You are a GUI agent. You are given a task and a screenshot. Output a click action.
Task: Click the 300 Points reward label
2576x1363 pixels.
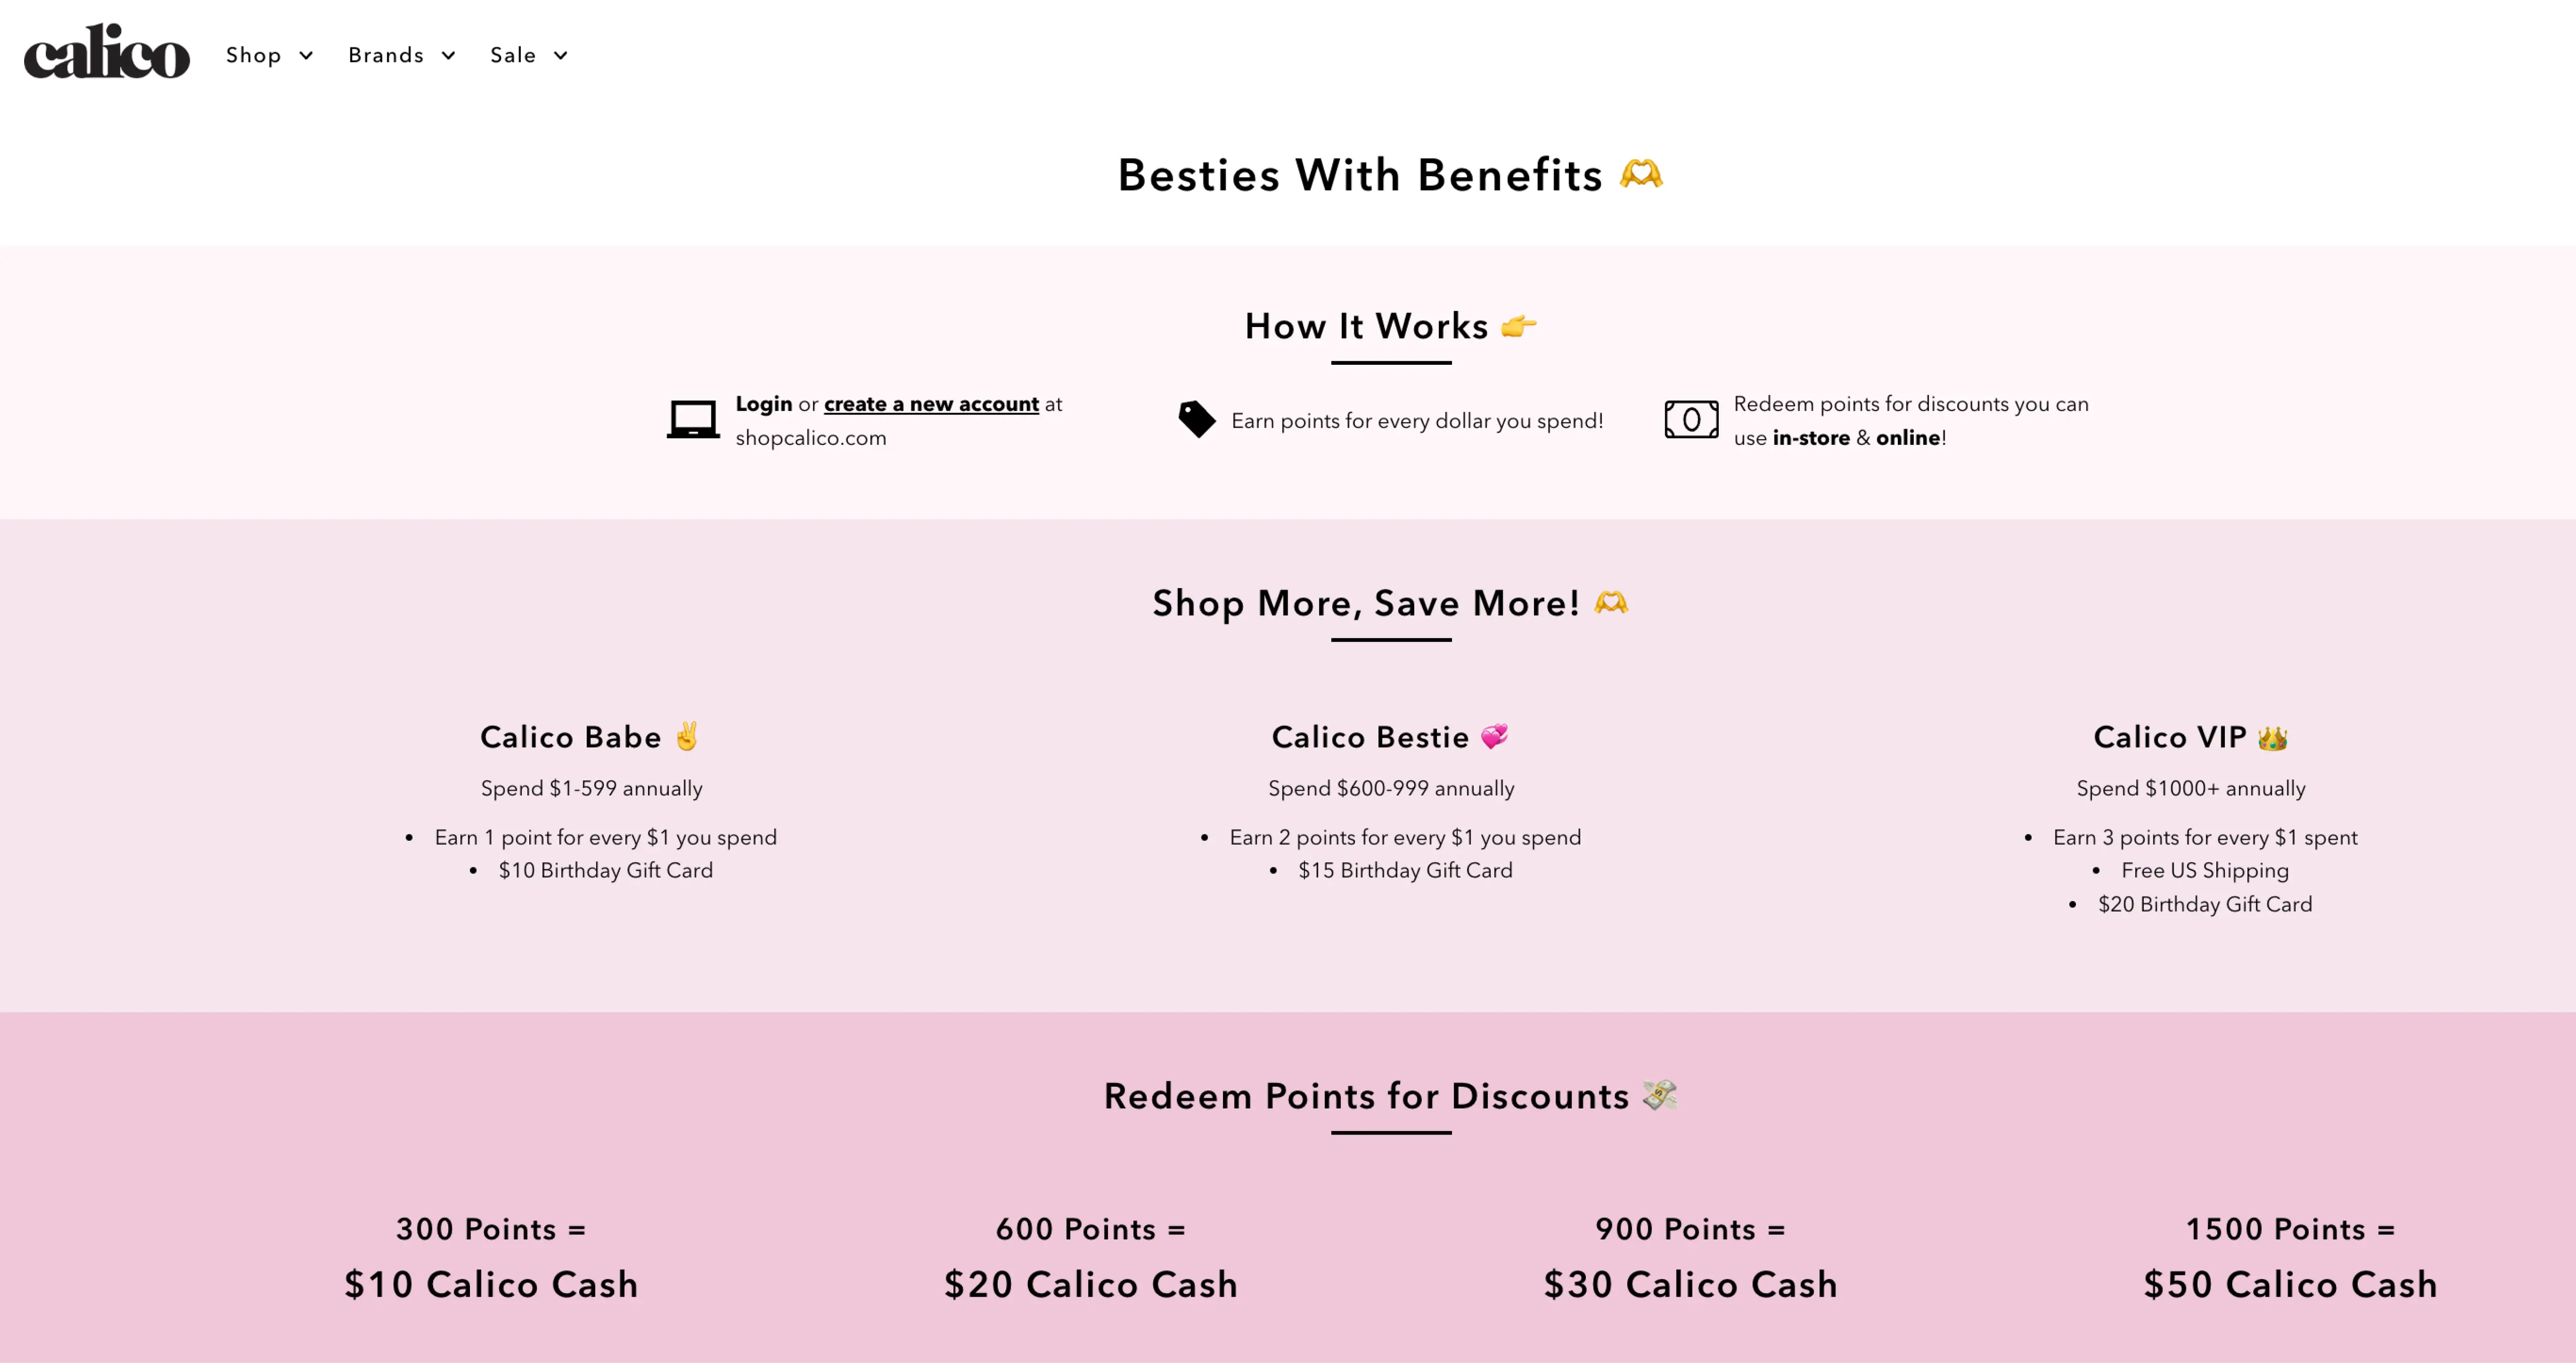pos(490,1229)
